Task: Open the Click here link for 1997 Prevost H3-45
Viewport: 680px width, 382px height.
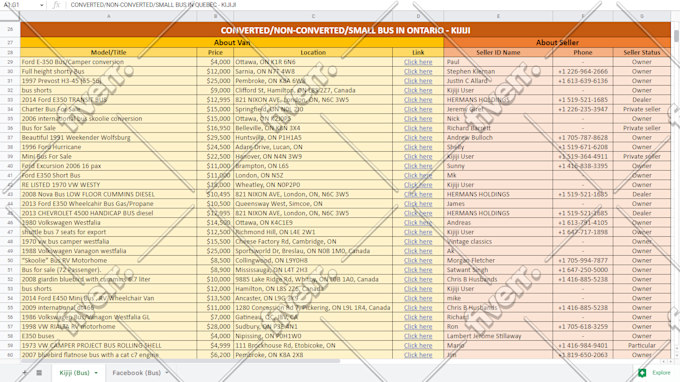Action: pos(418,81)
